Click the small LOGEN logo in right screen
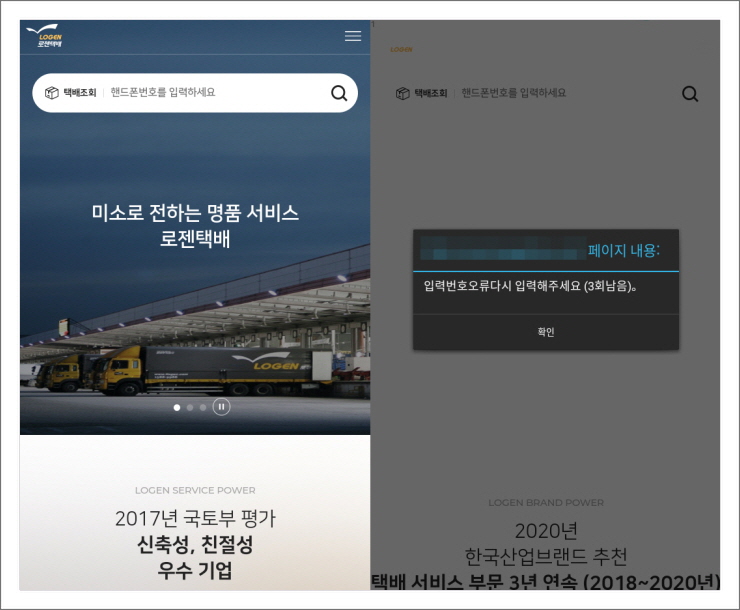740x610 pixels. [401, 49]
